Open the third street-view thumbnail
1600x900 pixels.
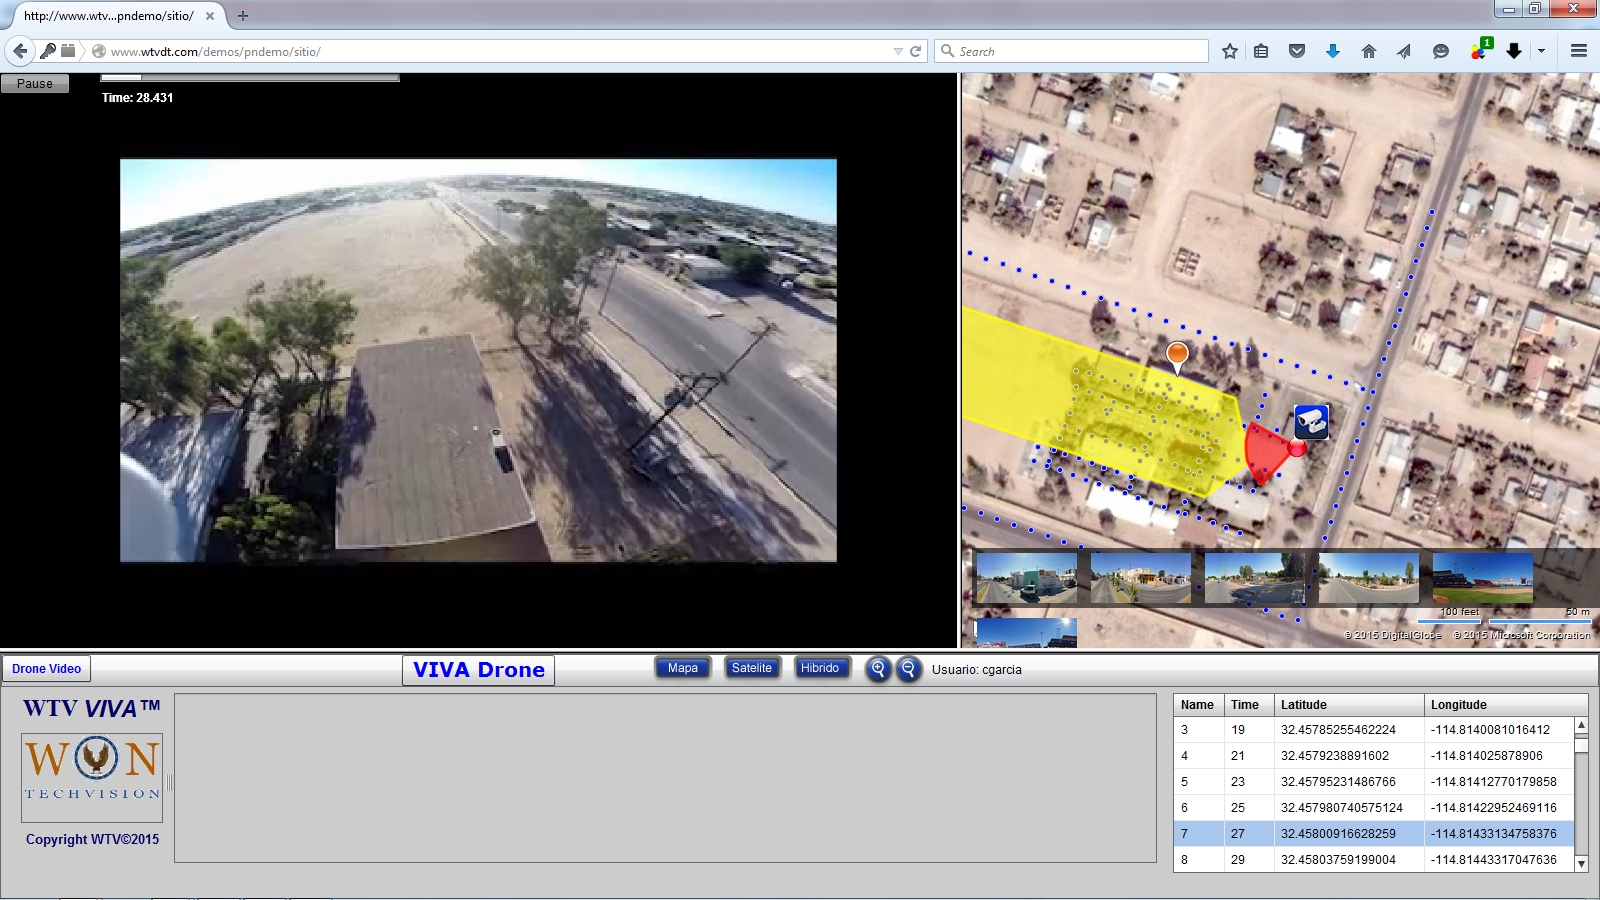click(1254, 578)
